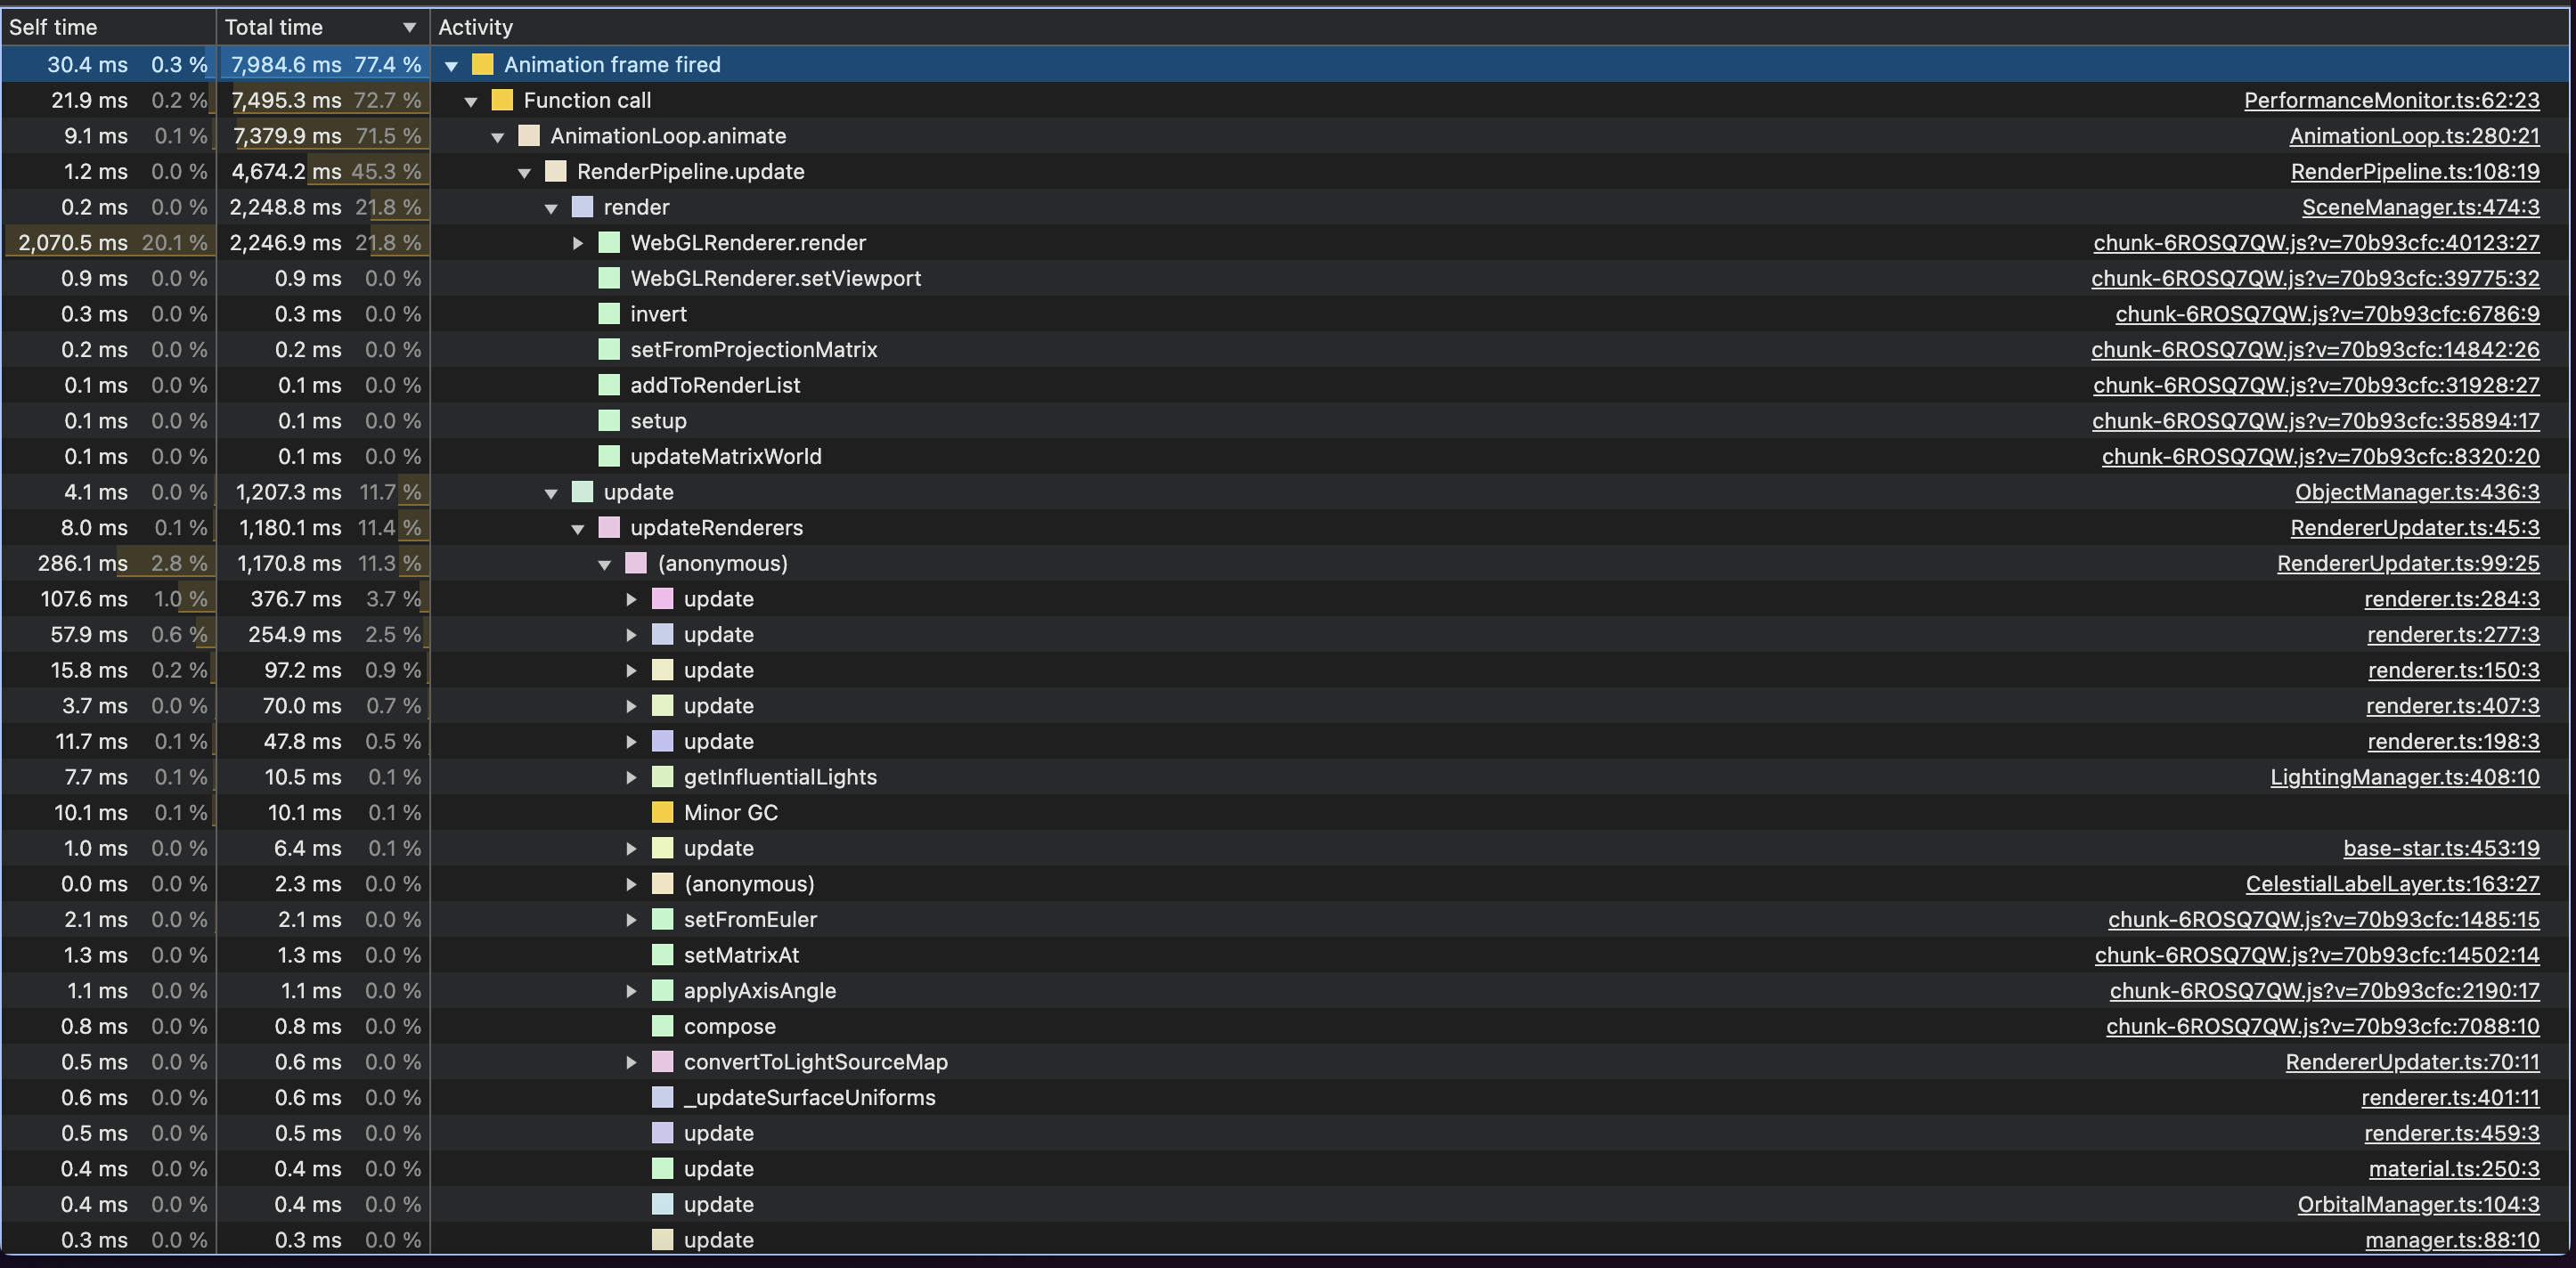Select the Minor GC row
This screenshot has width=2576, height=1268.
1286,812
